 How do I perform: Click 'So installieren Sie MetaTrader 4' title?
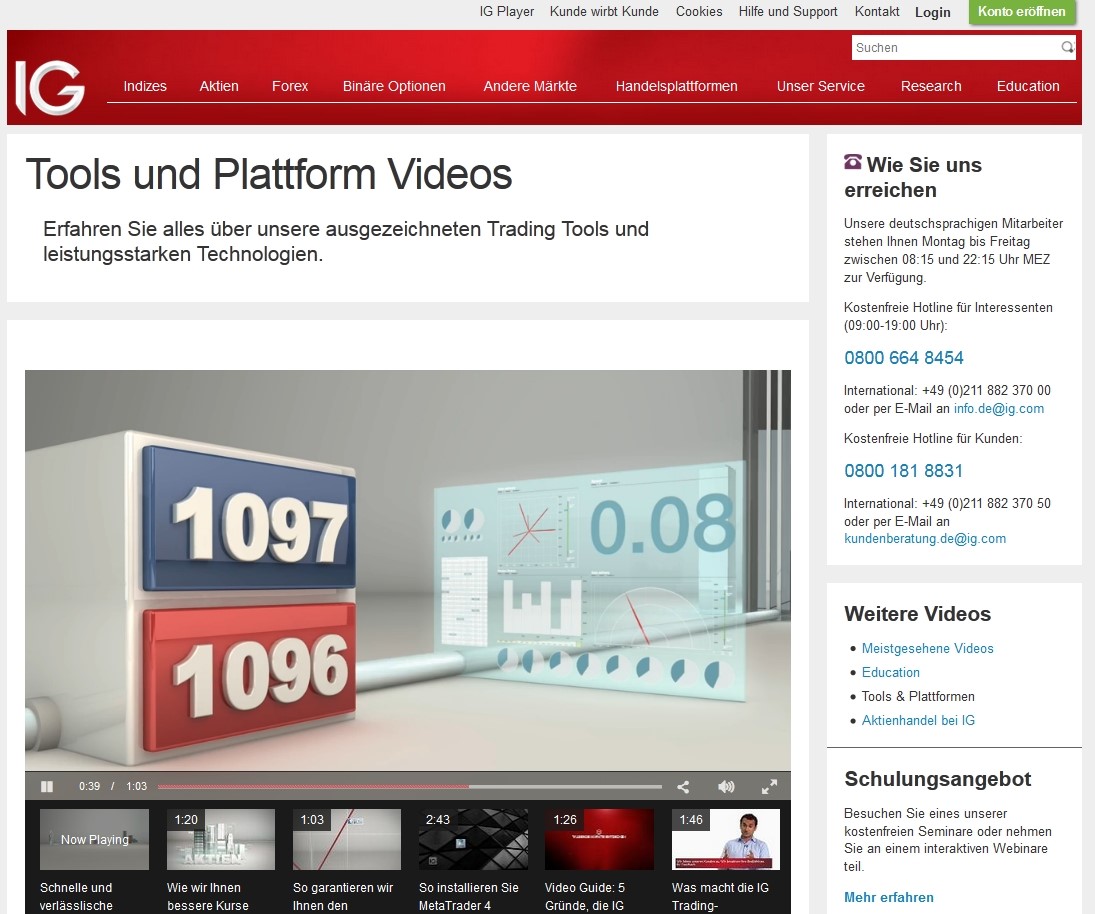coord(469,897)
